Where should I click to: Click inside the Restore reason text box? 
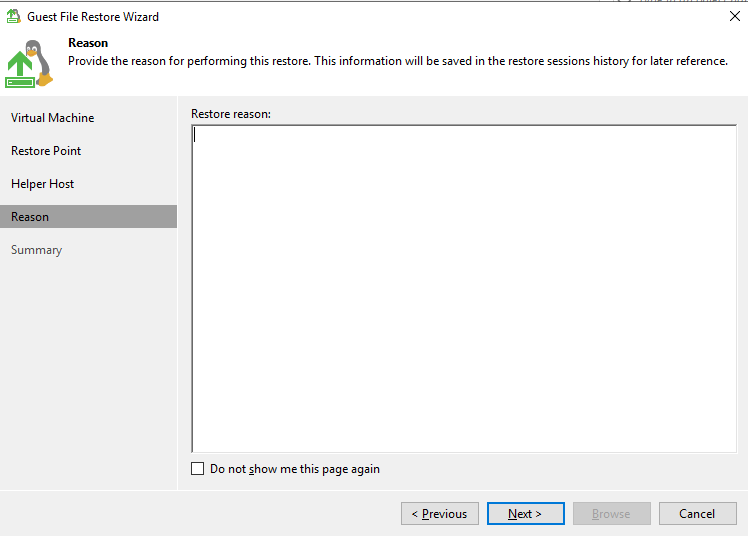click(x=463, y=288)
